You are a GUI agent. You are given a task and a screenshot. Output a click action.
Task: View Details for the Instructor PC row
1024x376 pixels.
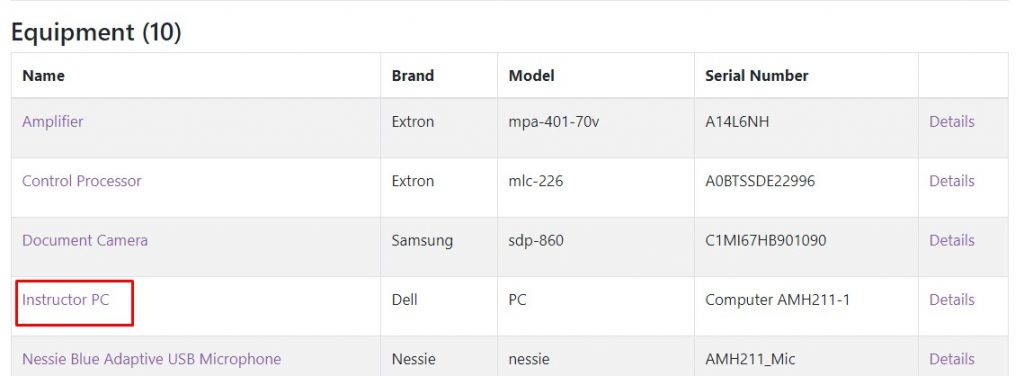click(x=952, y=300)
